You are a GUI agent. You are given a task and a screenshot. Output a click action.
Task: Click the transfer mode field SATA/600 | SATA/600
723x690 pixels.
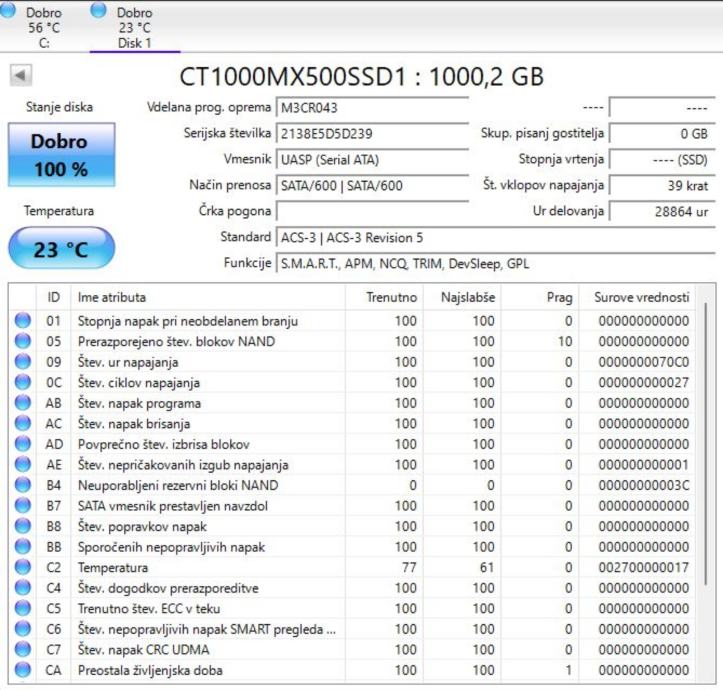pos(372,185)
